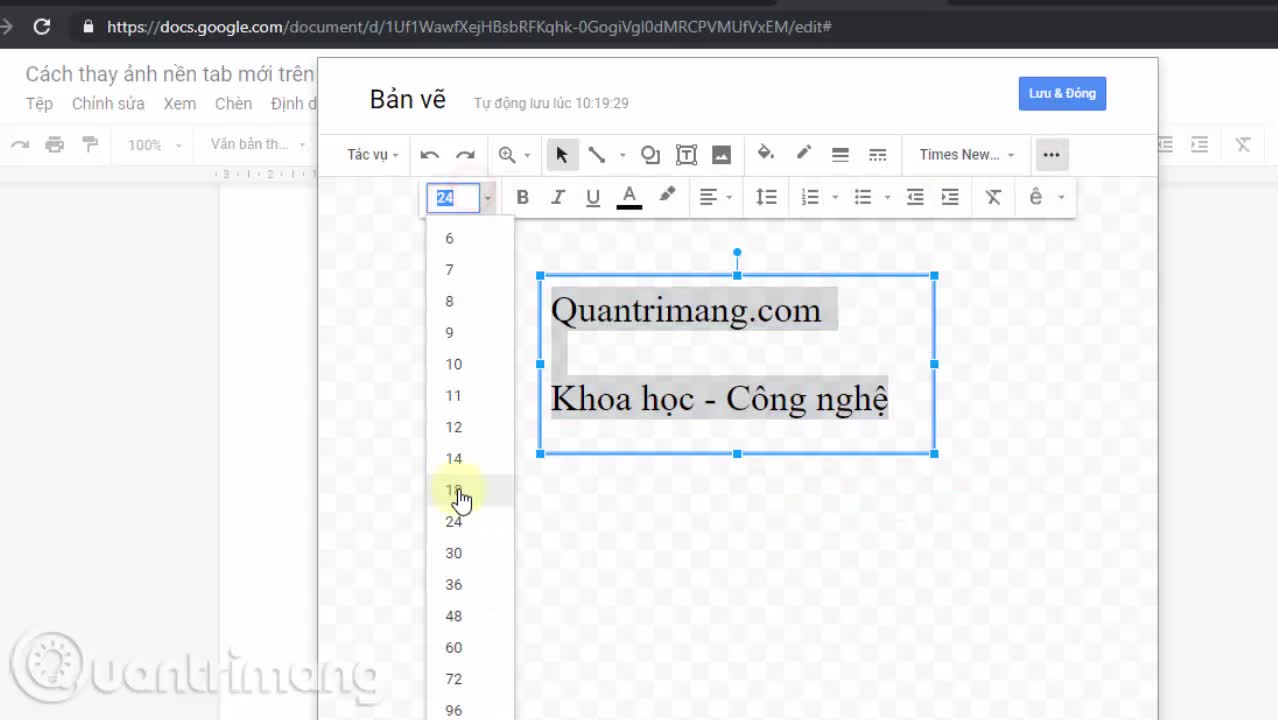Viewport: 1278px width, 720px height.
Task: Click the browser address bar URL
Action: pos(469,27)
